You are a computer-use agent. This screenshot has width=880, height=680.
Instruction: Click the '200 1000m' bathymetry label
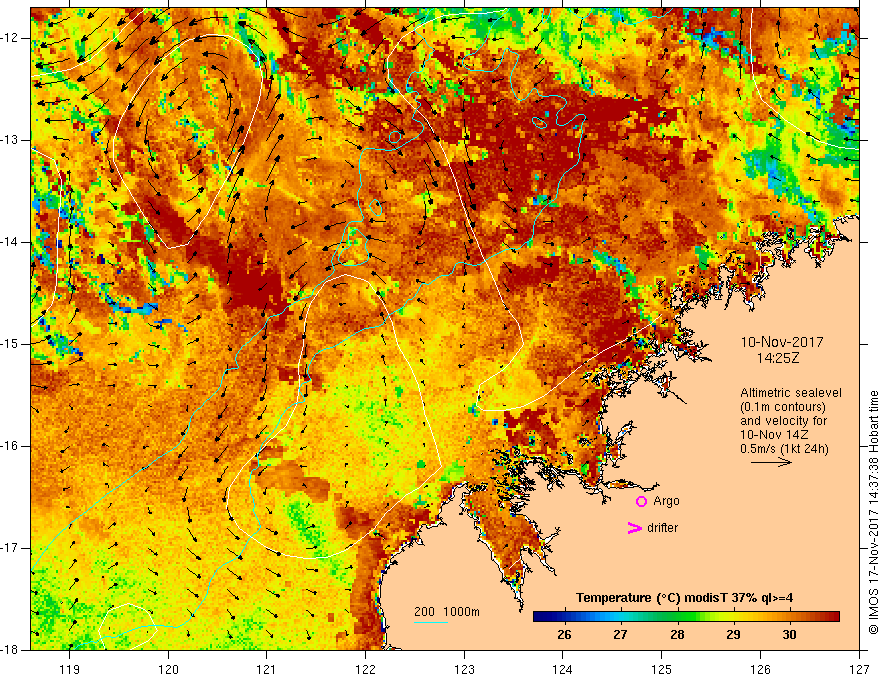pos(447,612)
